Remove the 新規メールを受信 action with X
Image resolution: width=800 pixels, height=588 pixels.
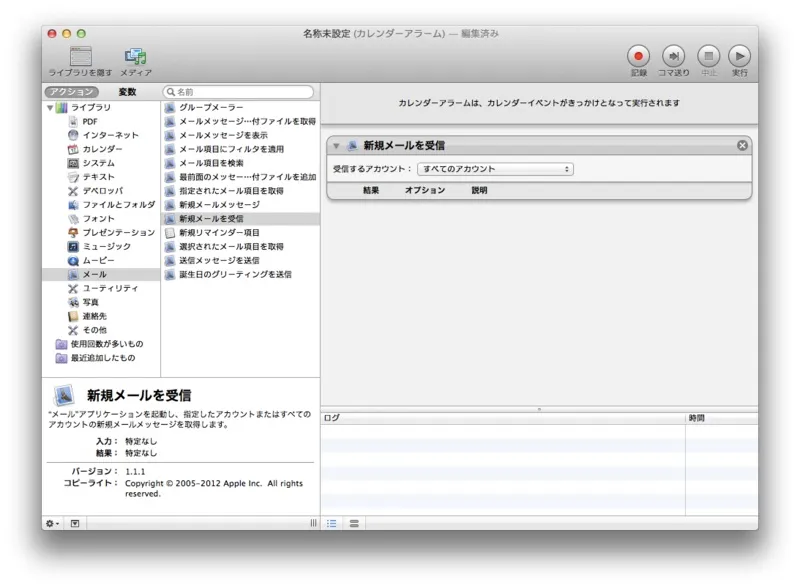tap(742, 146)
